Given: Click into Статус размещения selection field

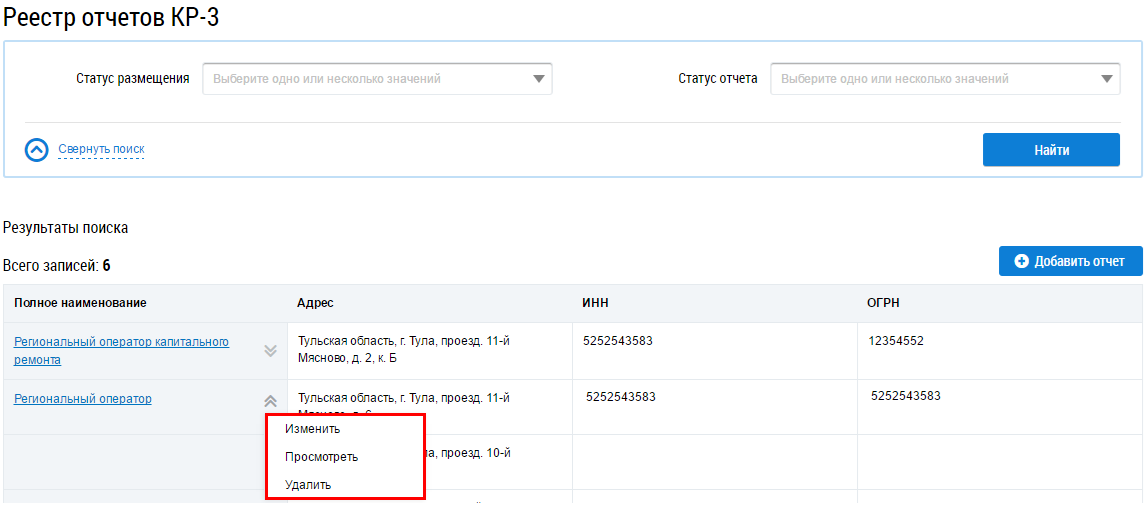Looking at the screenshot, I should pos(377,79).
